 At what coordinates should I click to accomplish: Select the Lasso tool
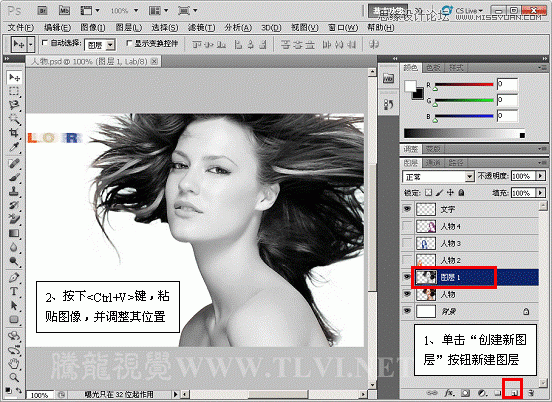point(14,105)
